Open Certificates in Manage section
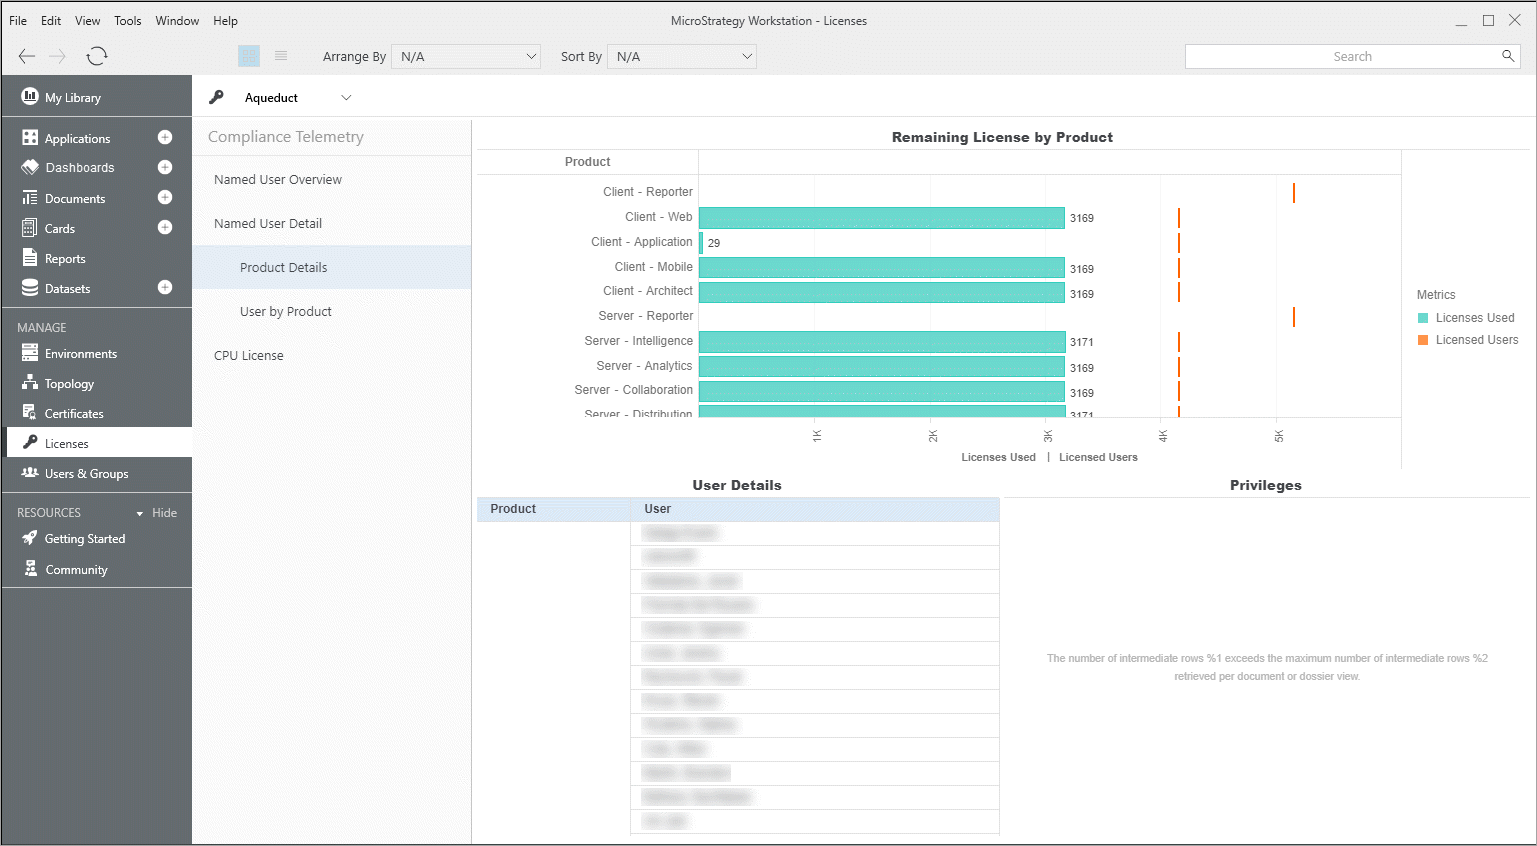The width and height of the screenshot is (1537, 846). click(73, 414)
